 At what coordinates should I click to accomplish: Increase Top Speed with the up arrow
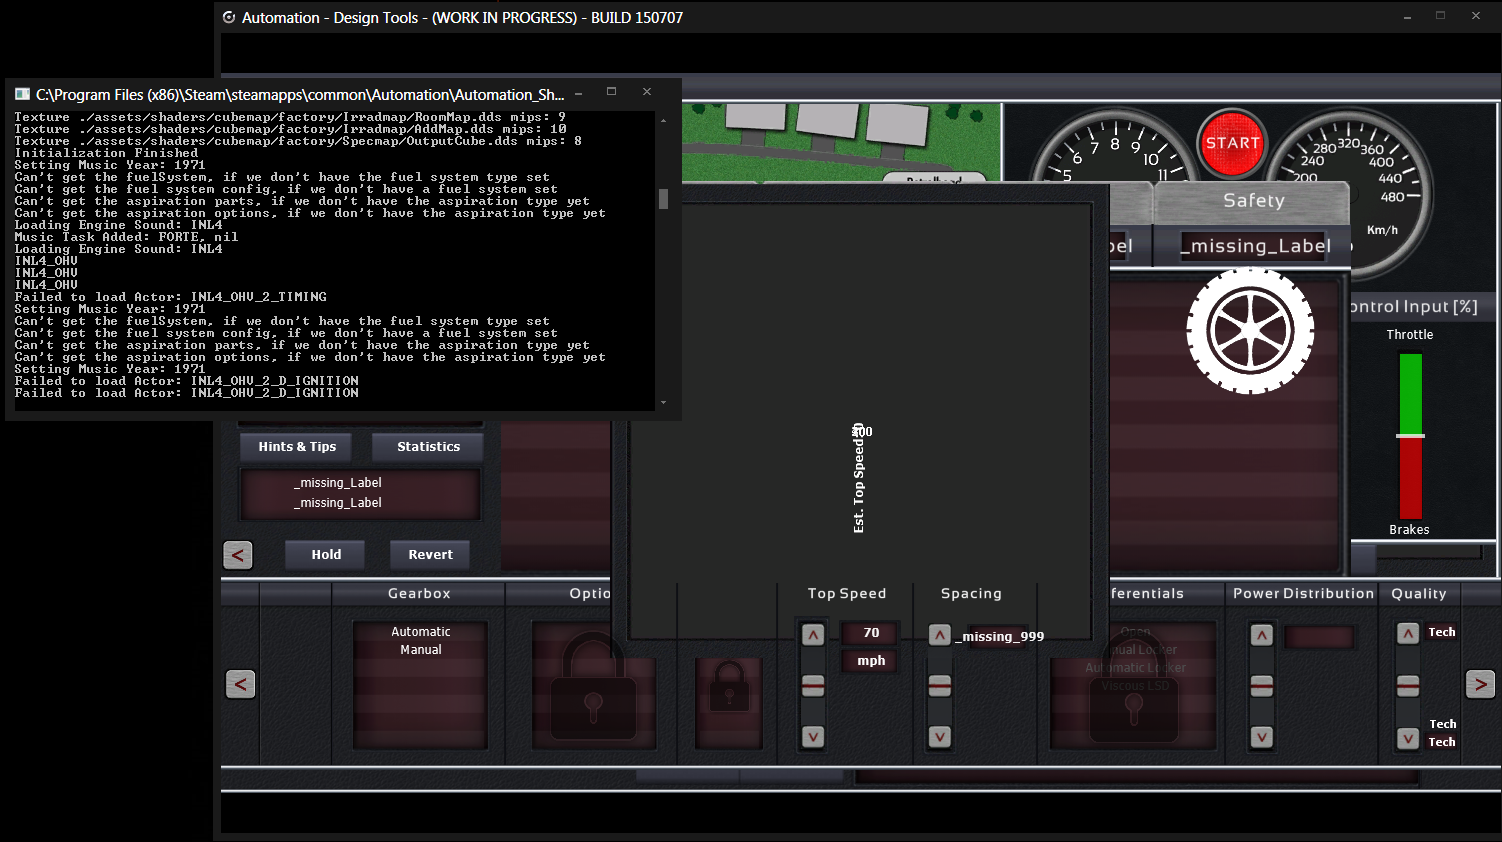point(813,635)
